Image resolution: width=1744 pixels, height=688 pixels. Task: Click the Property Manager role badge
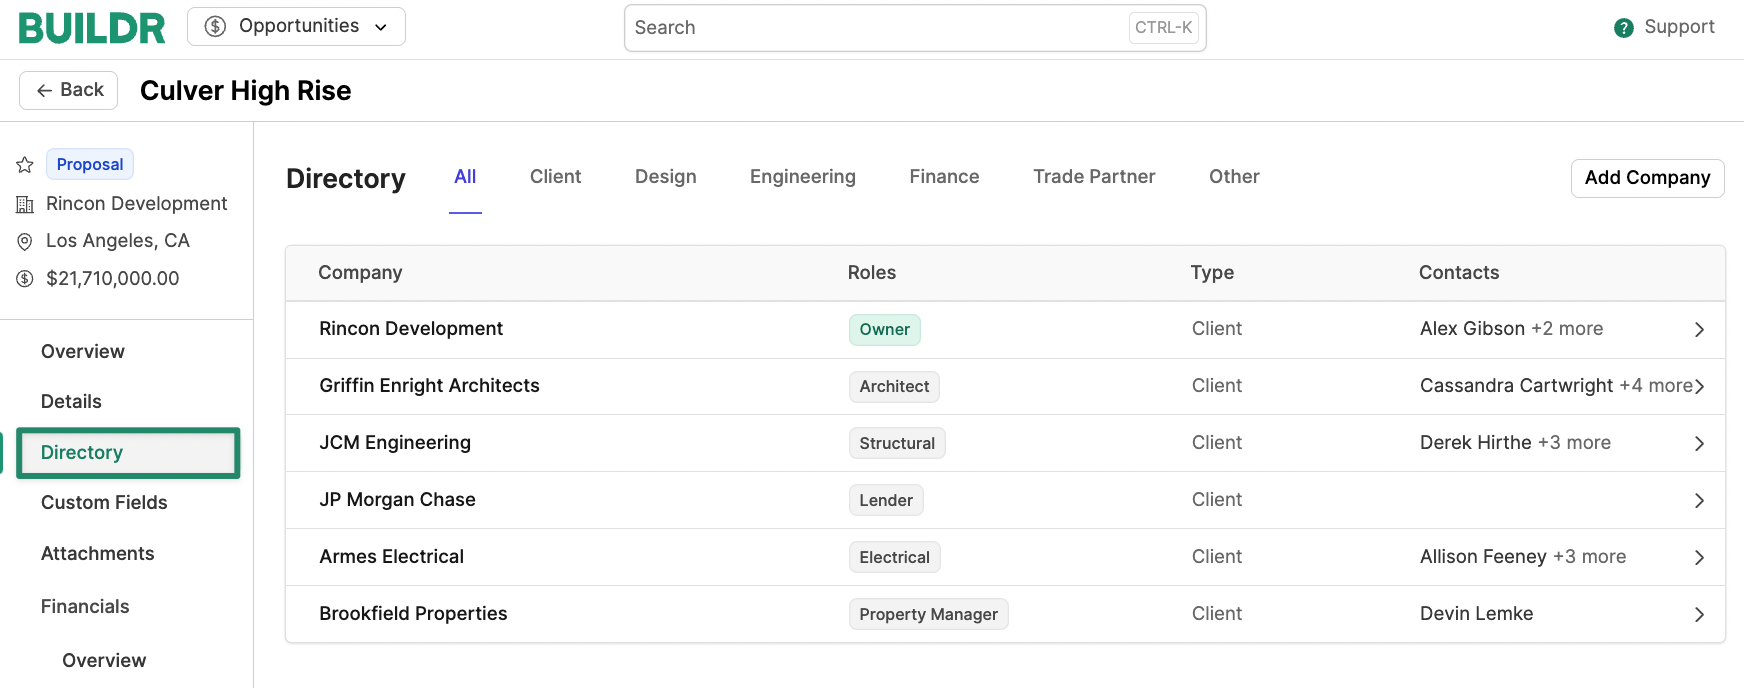[928, 615]
